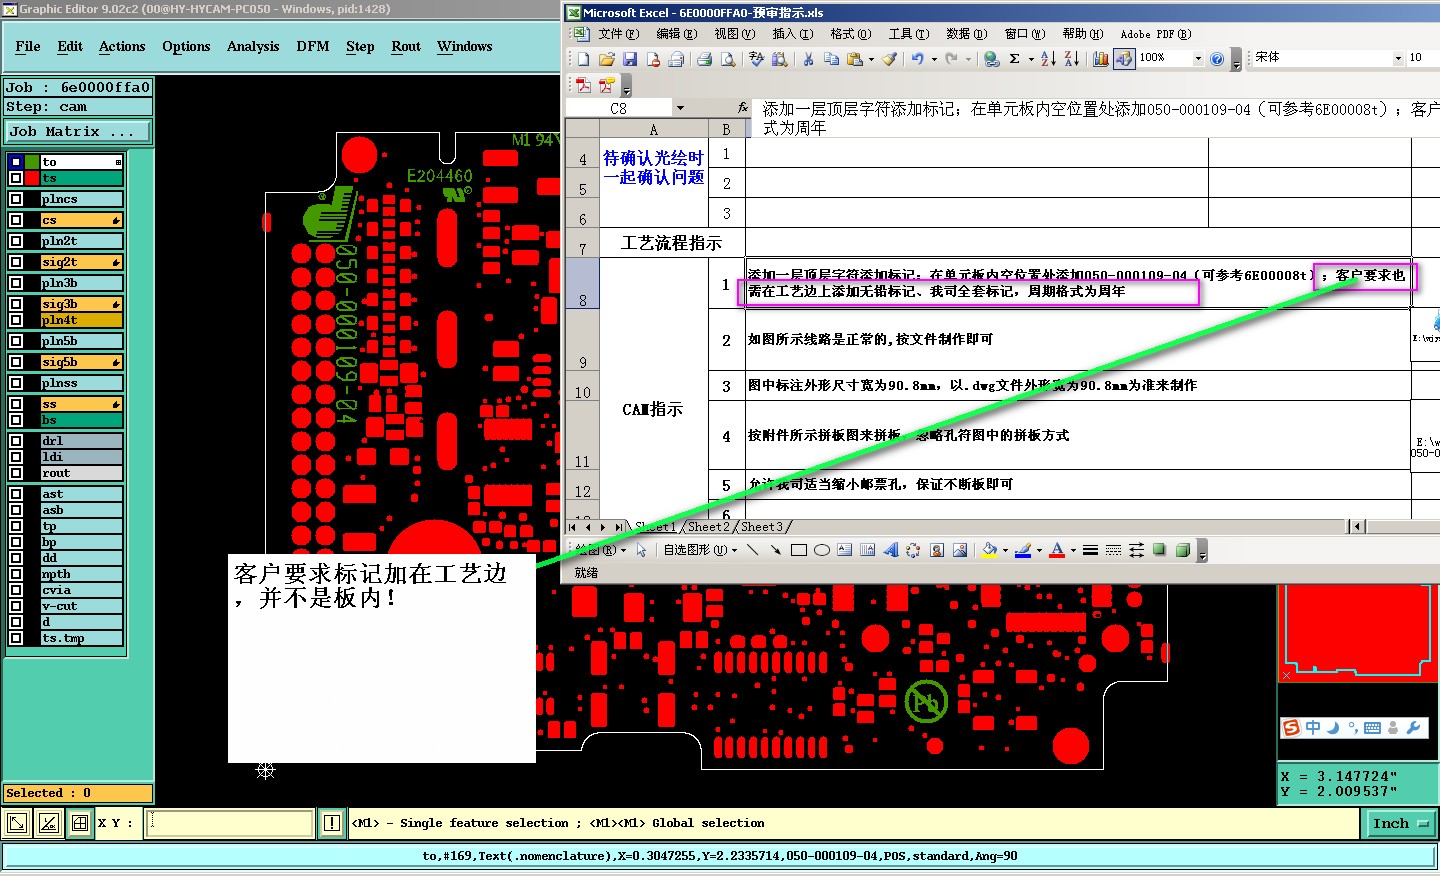The height and width of the screenshot is (876, 1440).
Task: Click the Job Matrix button
Action: [78, 131]
